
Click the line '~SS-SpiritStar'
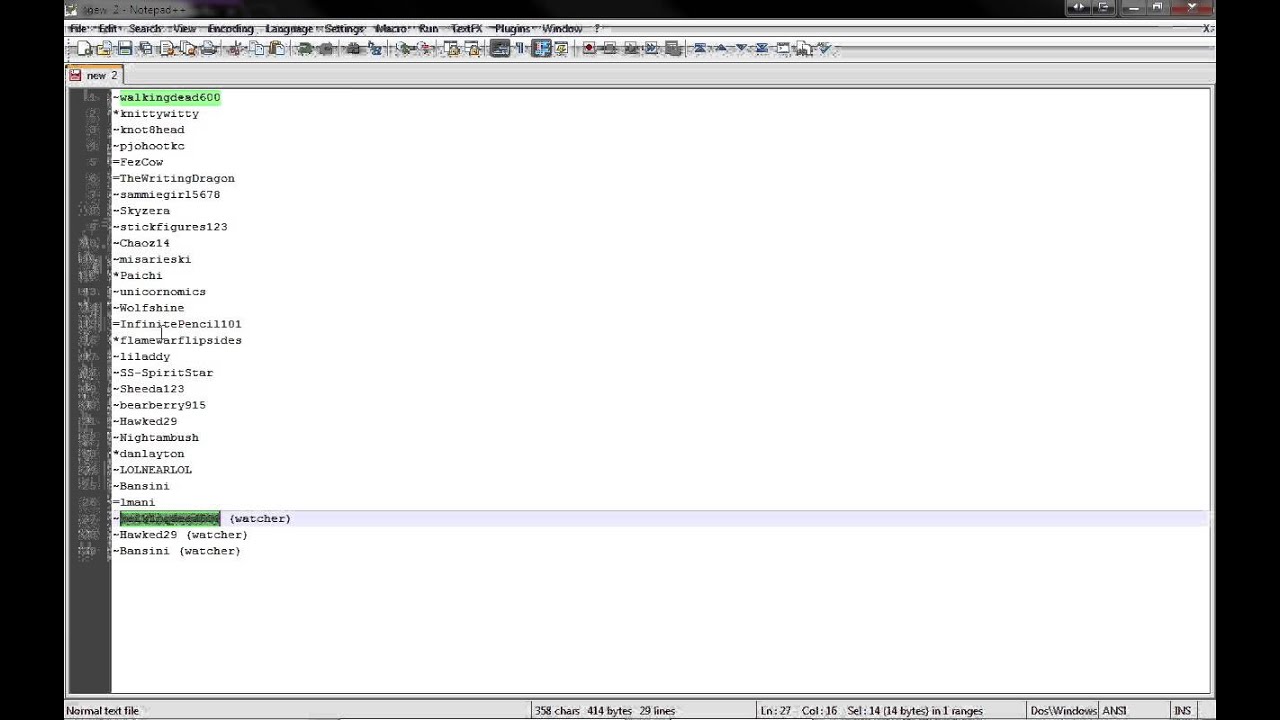[x=163, y=373]
